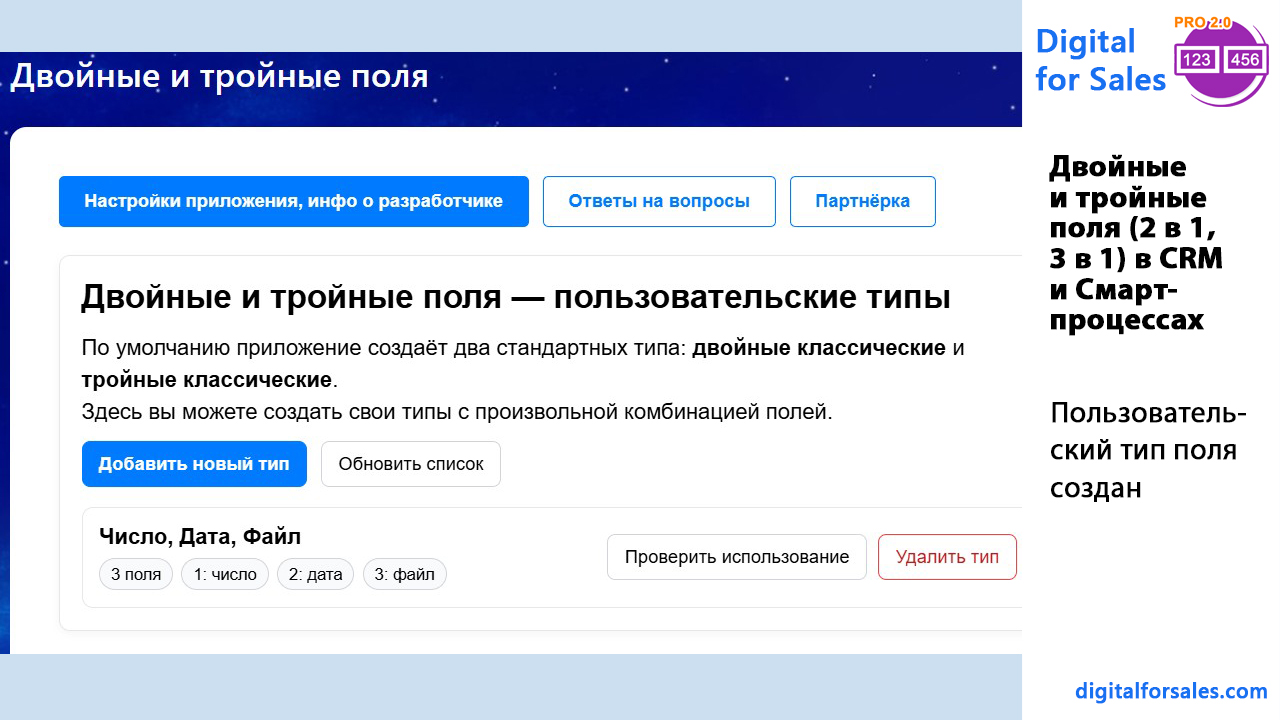The height and width of the screenshot is (720, 1280).
Task: Click the white page header Двойные и тройные поля
Action: [x=219, y=77]
